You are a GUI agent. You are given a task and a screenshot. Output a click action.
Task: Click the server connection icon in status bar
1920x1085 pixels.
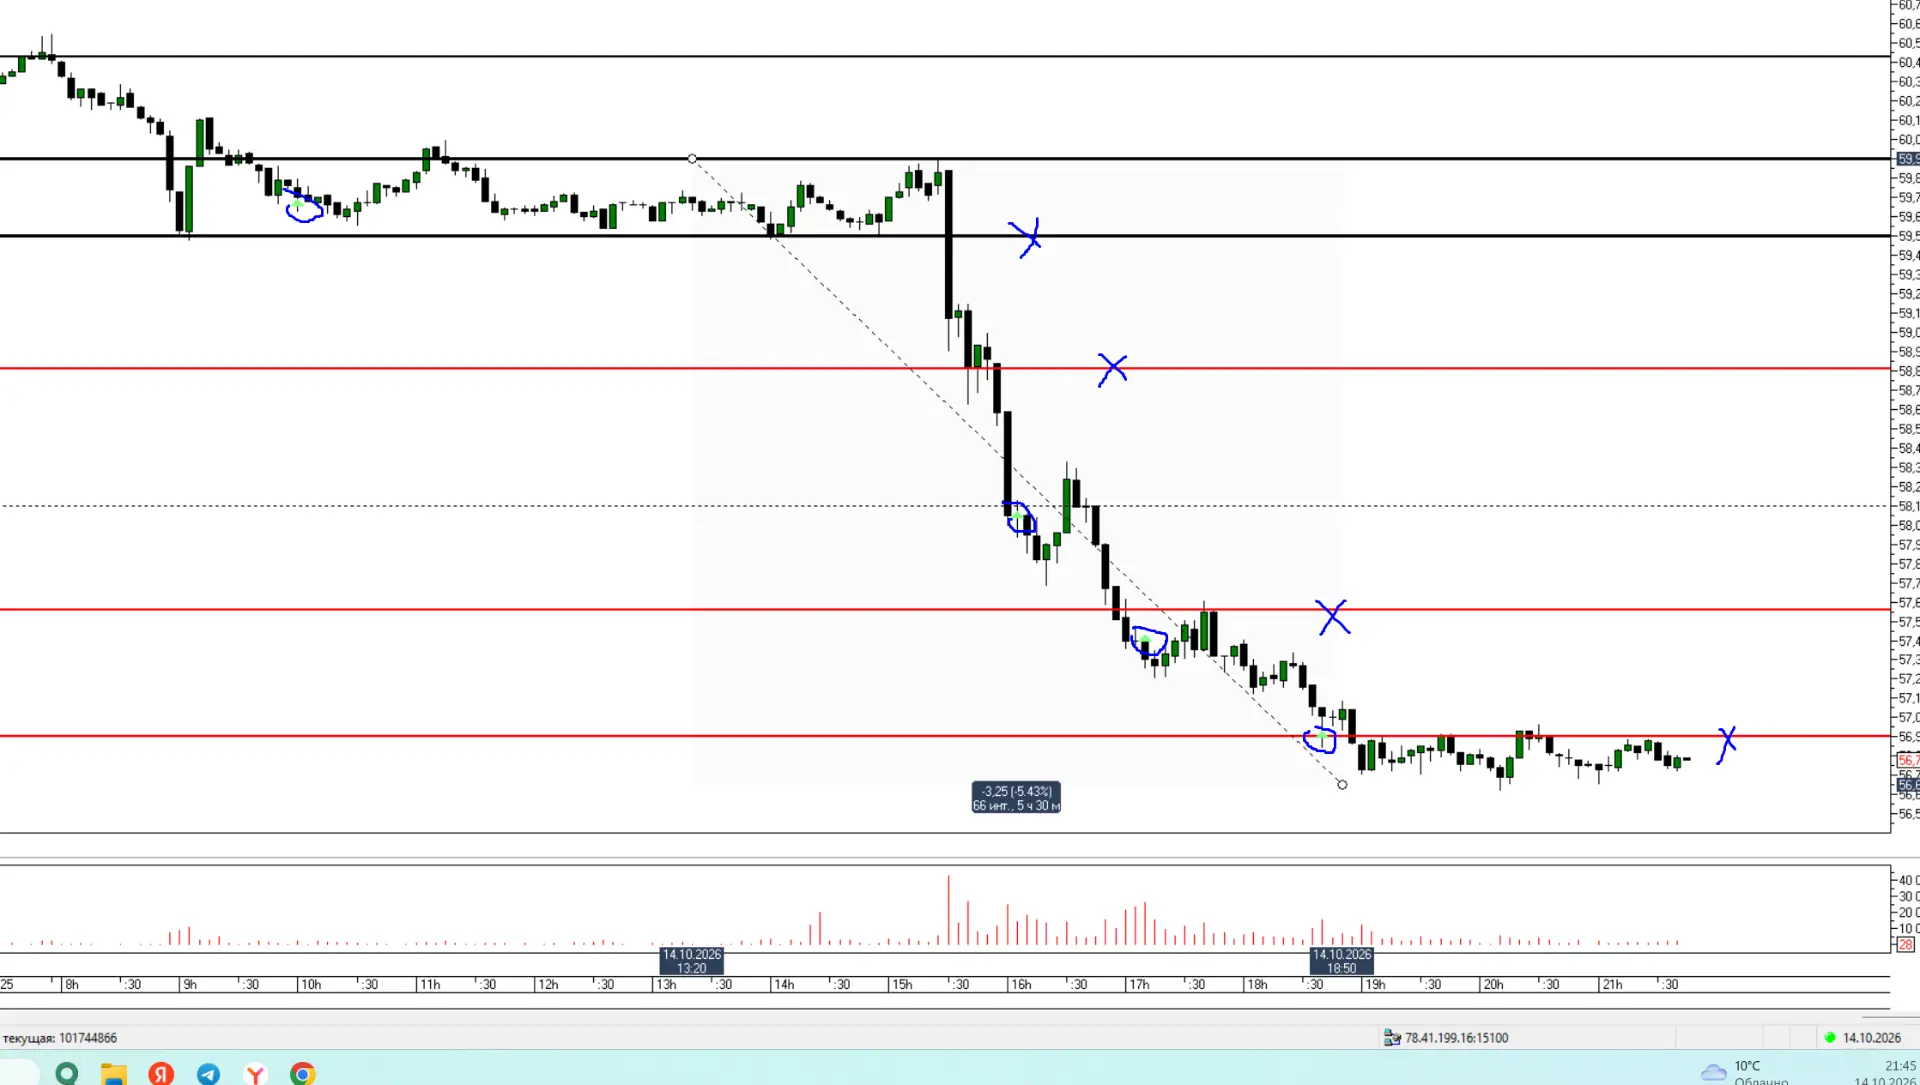[1391, 1038]
